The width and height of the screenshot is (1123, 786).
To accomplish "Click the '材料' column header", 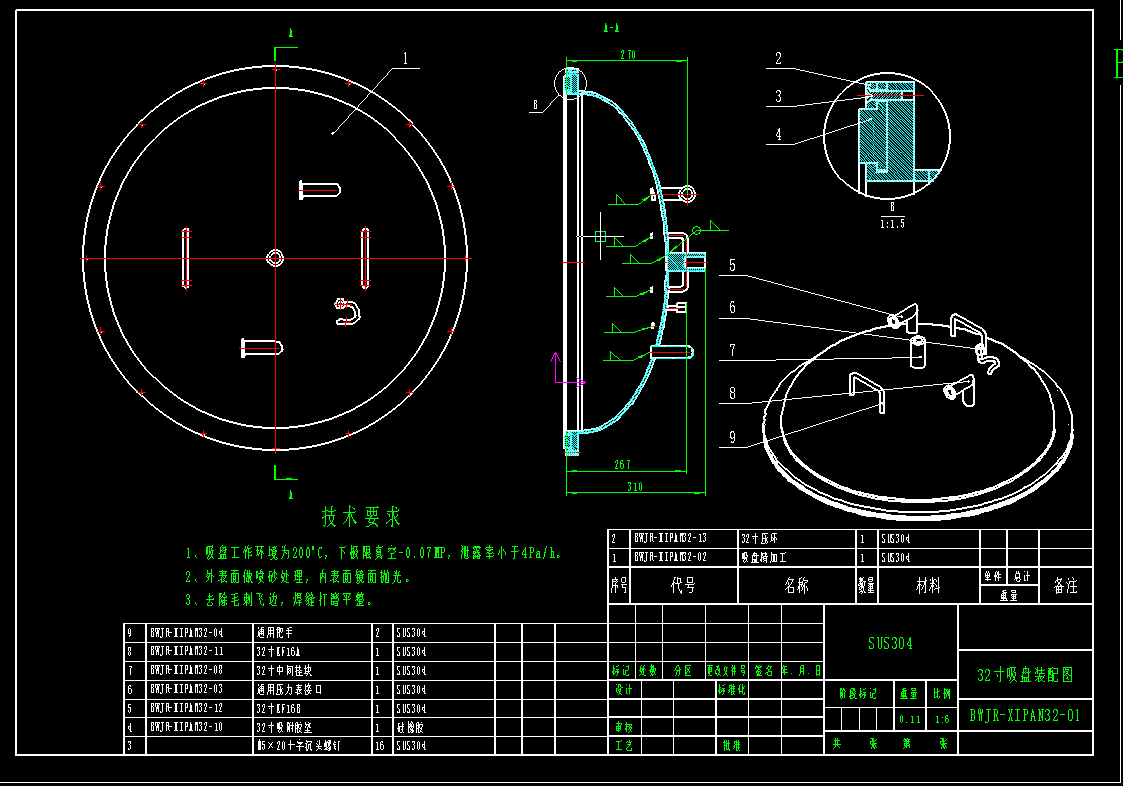I will (x=927, y=586).
